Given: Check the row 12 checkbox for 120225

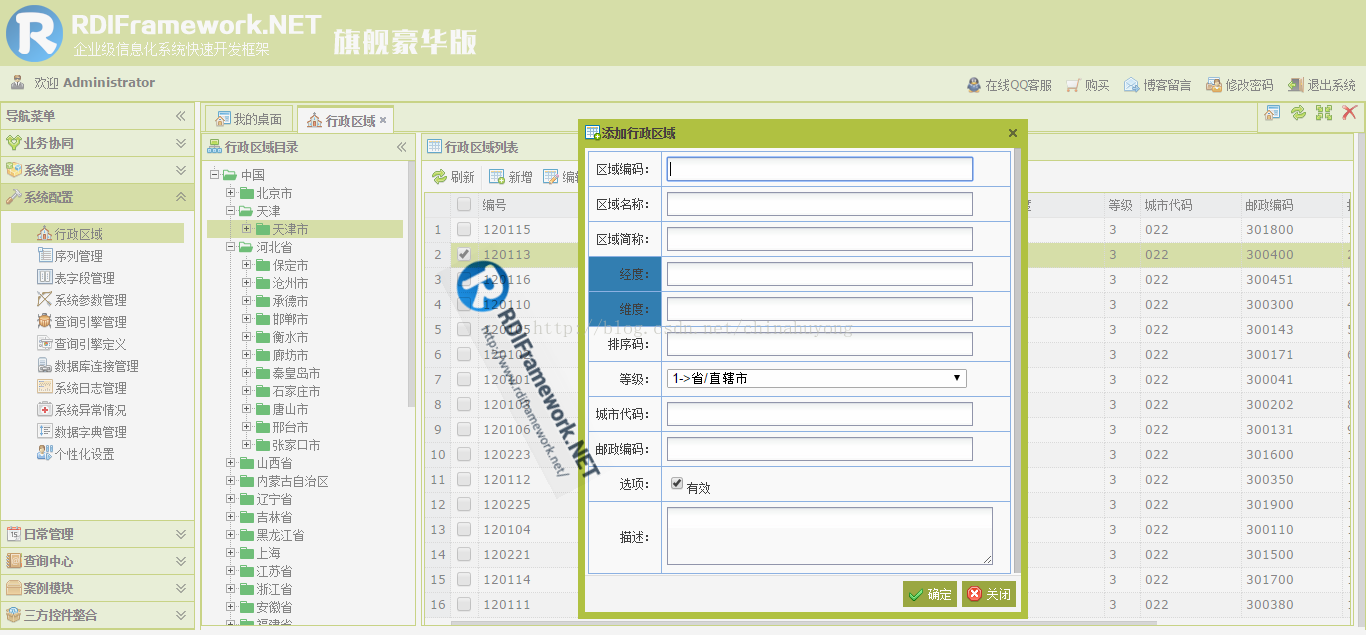Looking at the screenshot, I should tap(464, 504).
